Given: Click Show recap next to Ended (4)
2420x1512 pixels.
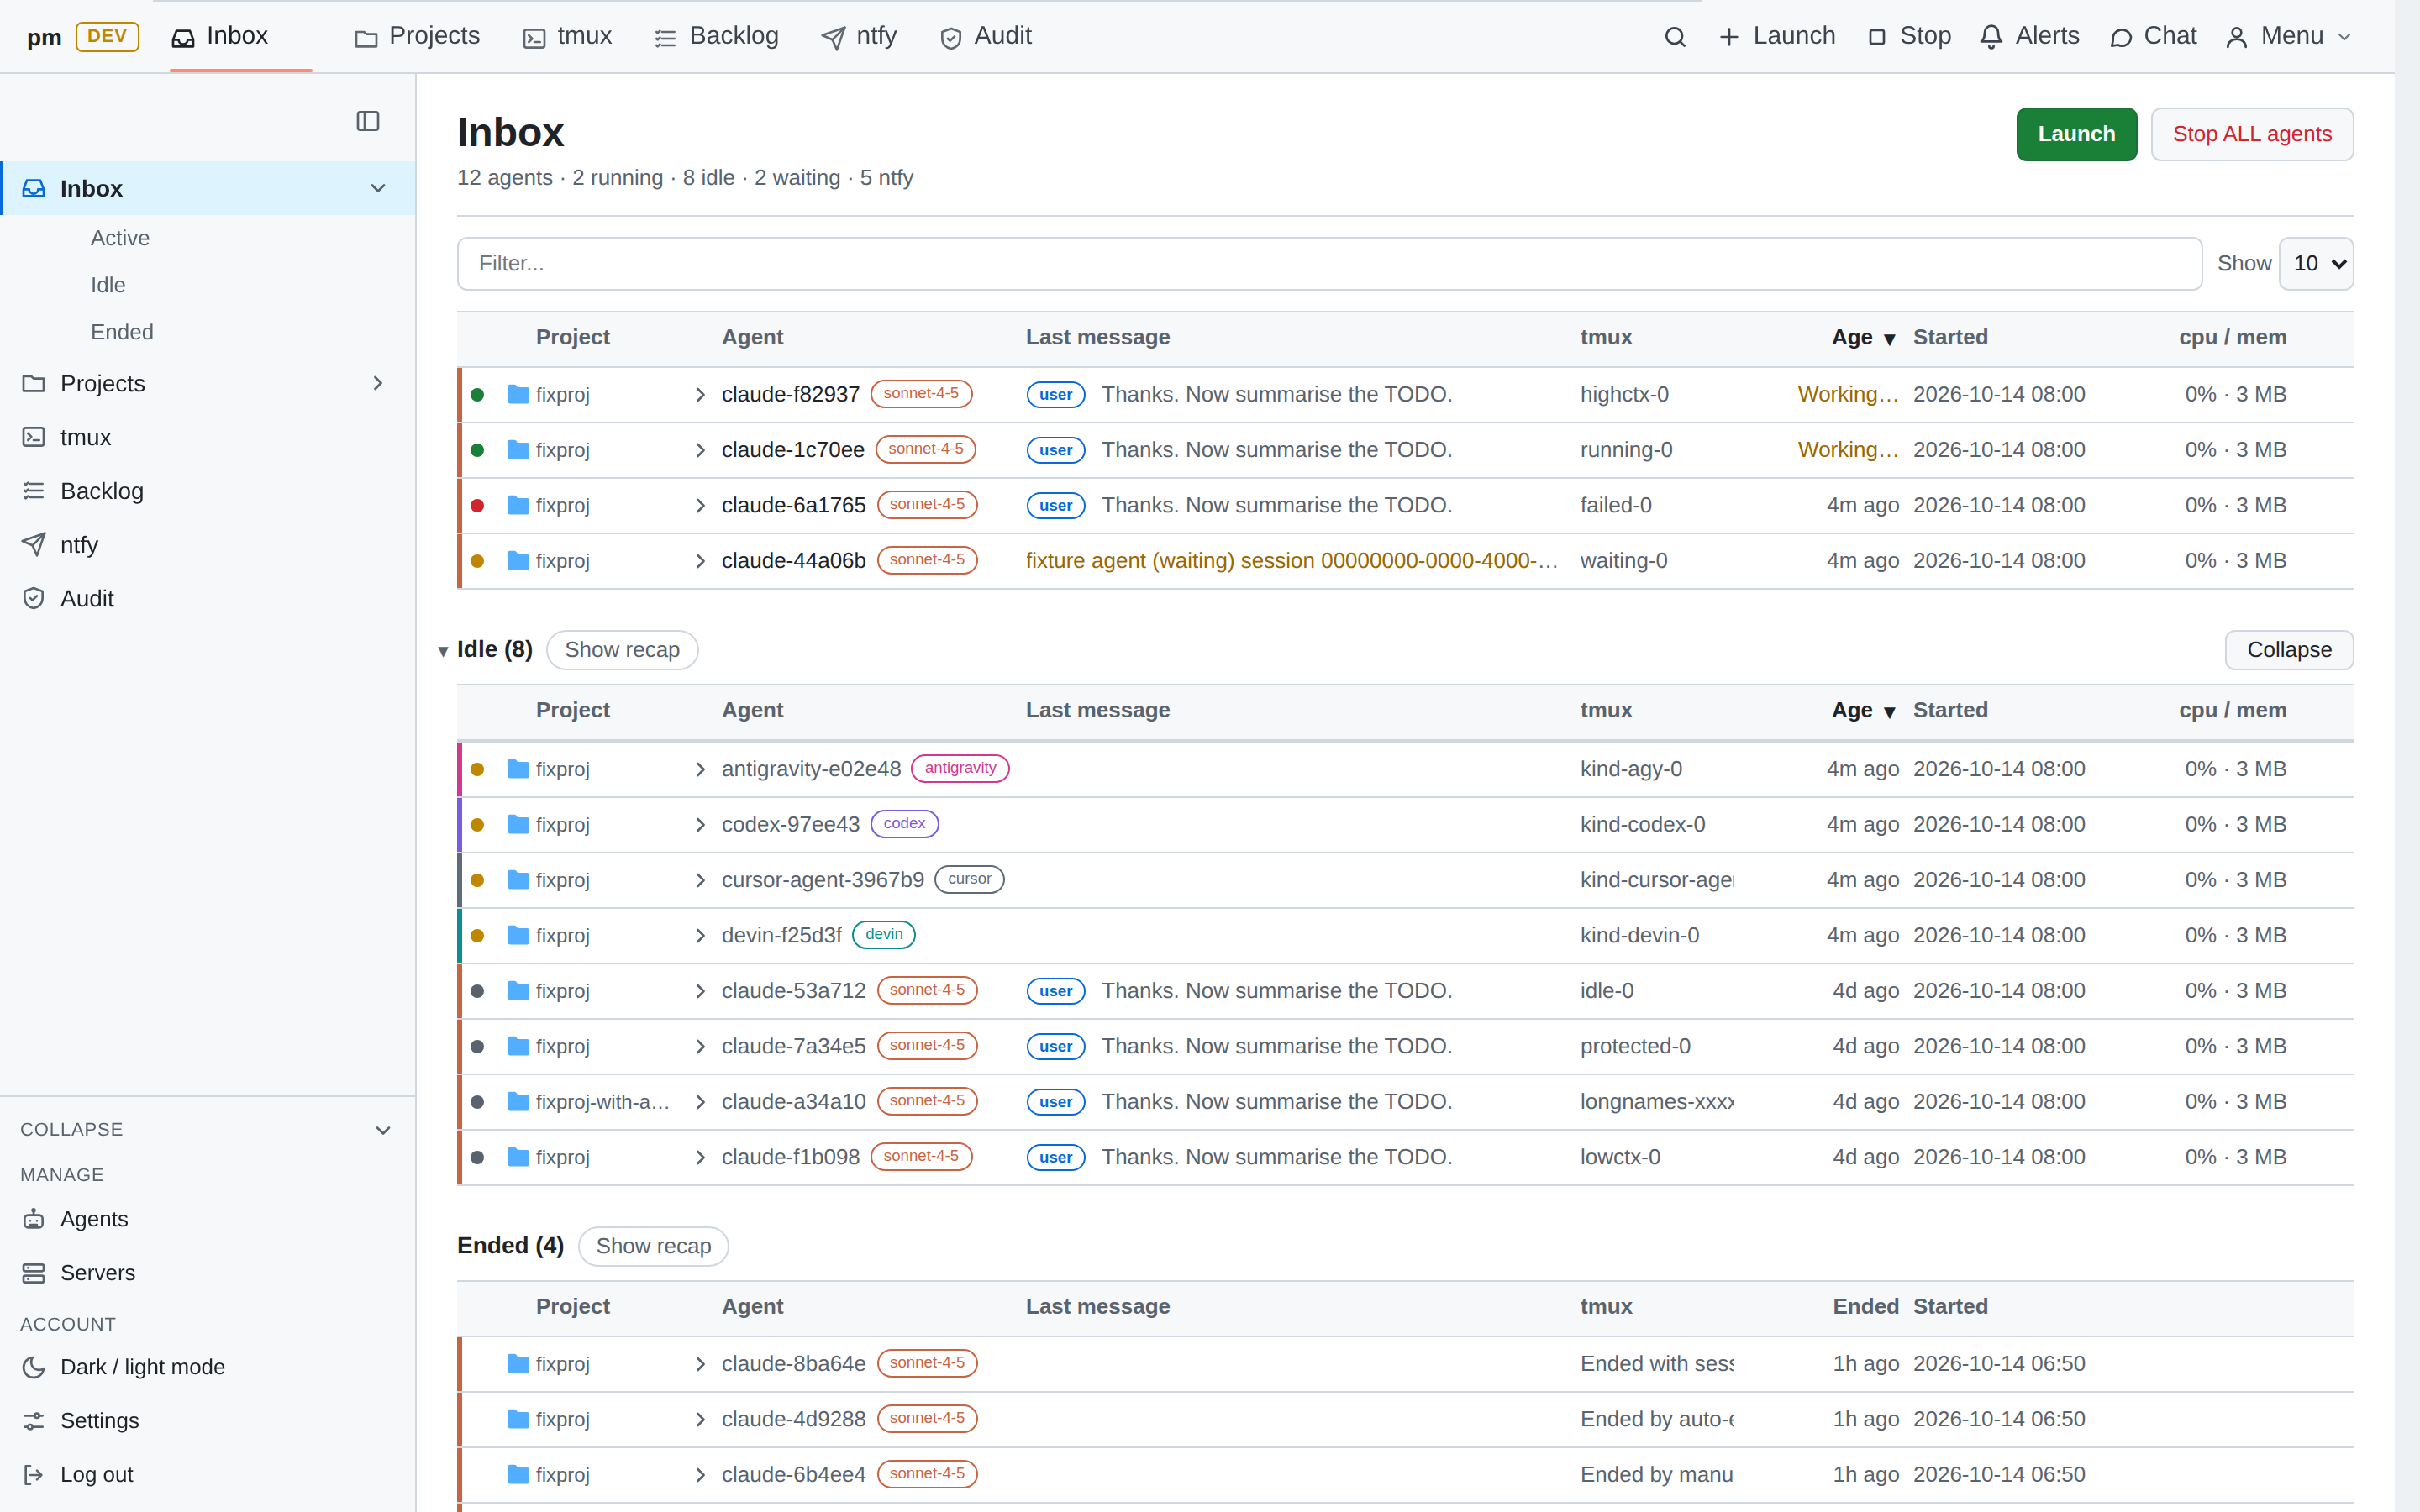Looking at the screenshot, I should (653, 1246).
